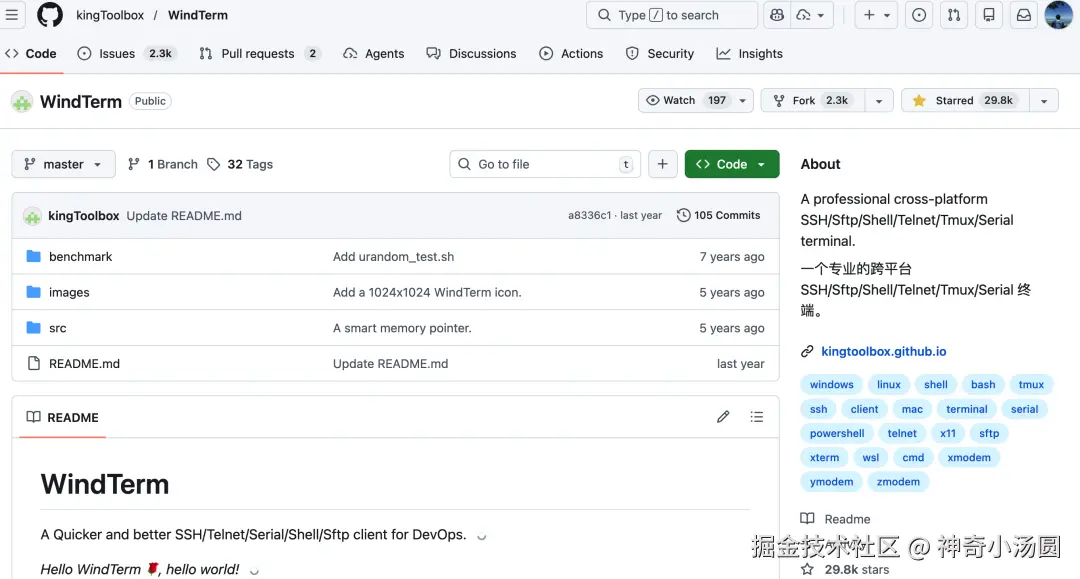
Task: Open the issues icon in header
Action: pyautogui.click(x=919, y=15)
